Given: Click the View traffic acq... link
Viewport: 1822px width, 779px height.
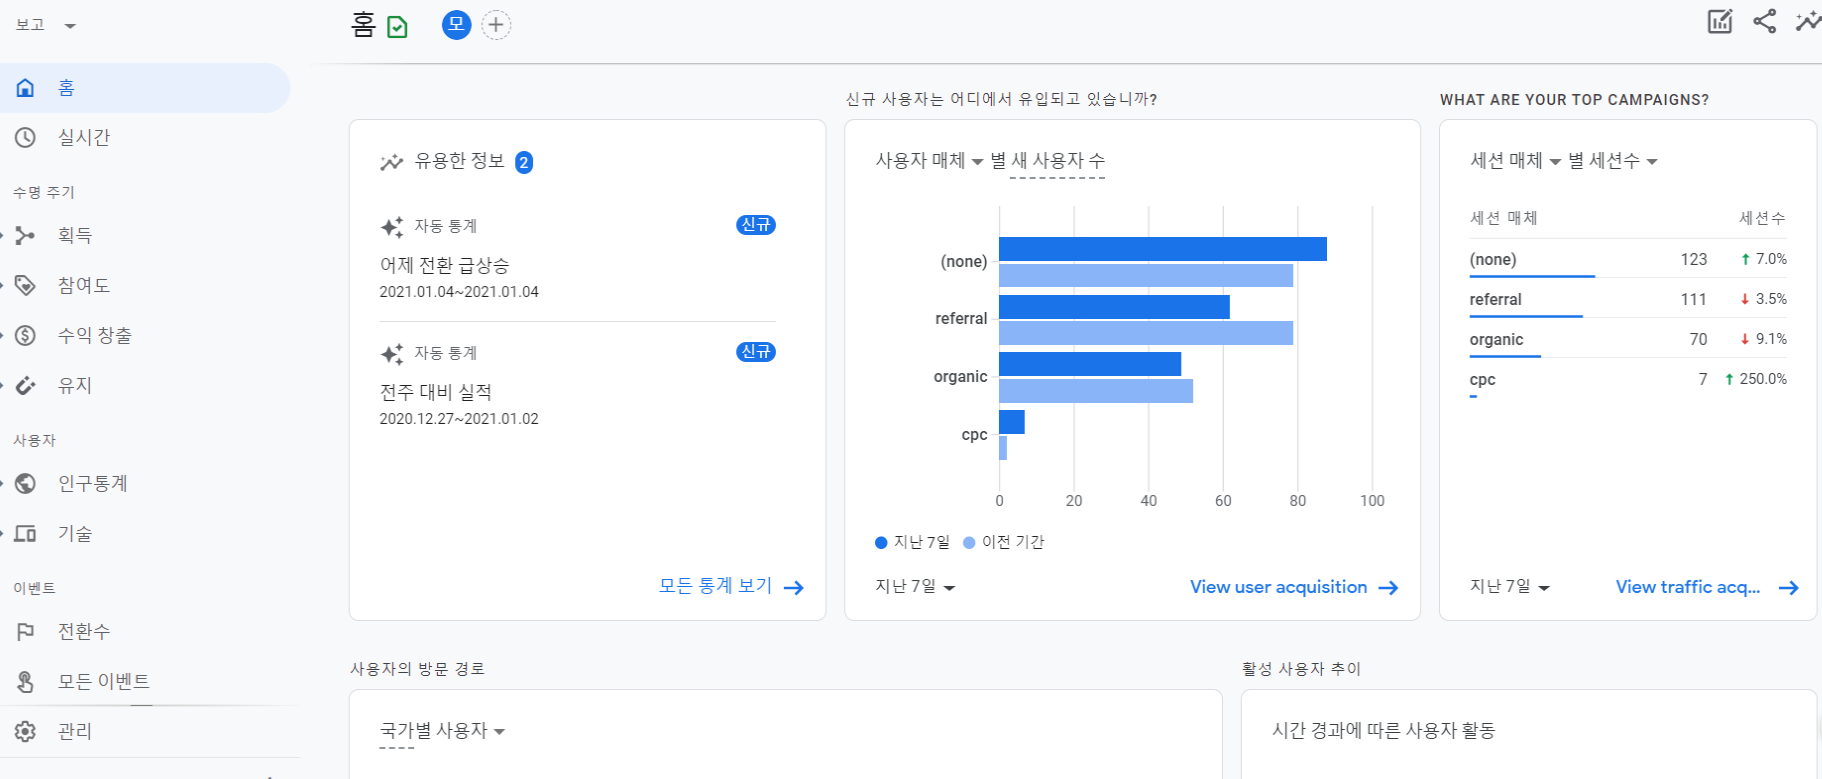Looking at the screenshot, I should coord(1688,587).
